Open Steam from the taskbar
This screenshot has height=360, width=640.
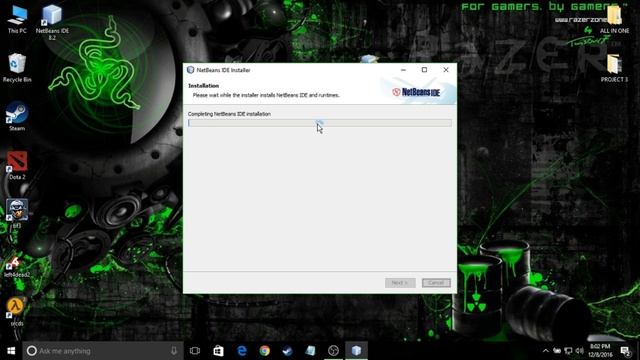(287, 351)
